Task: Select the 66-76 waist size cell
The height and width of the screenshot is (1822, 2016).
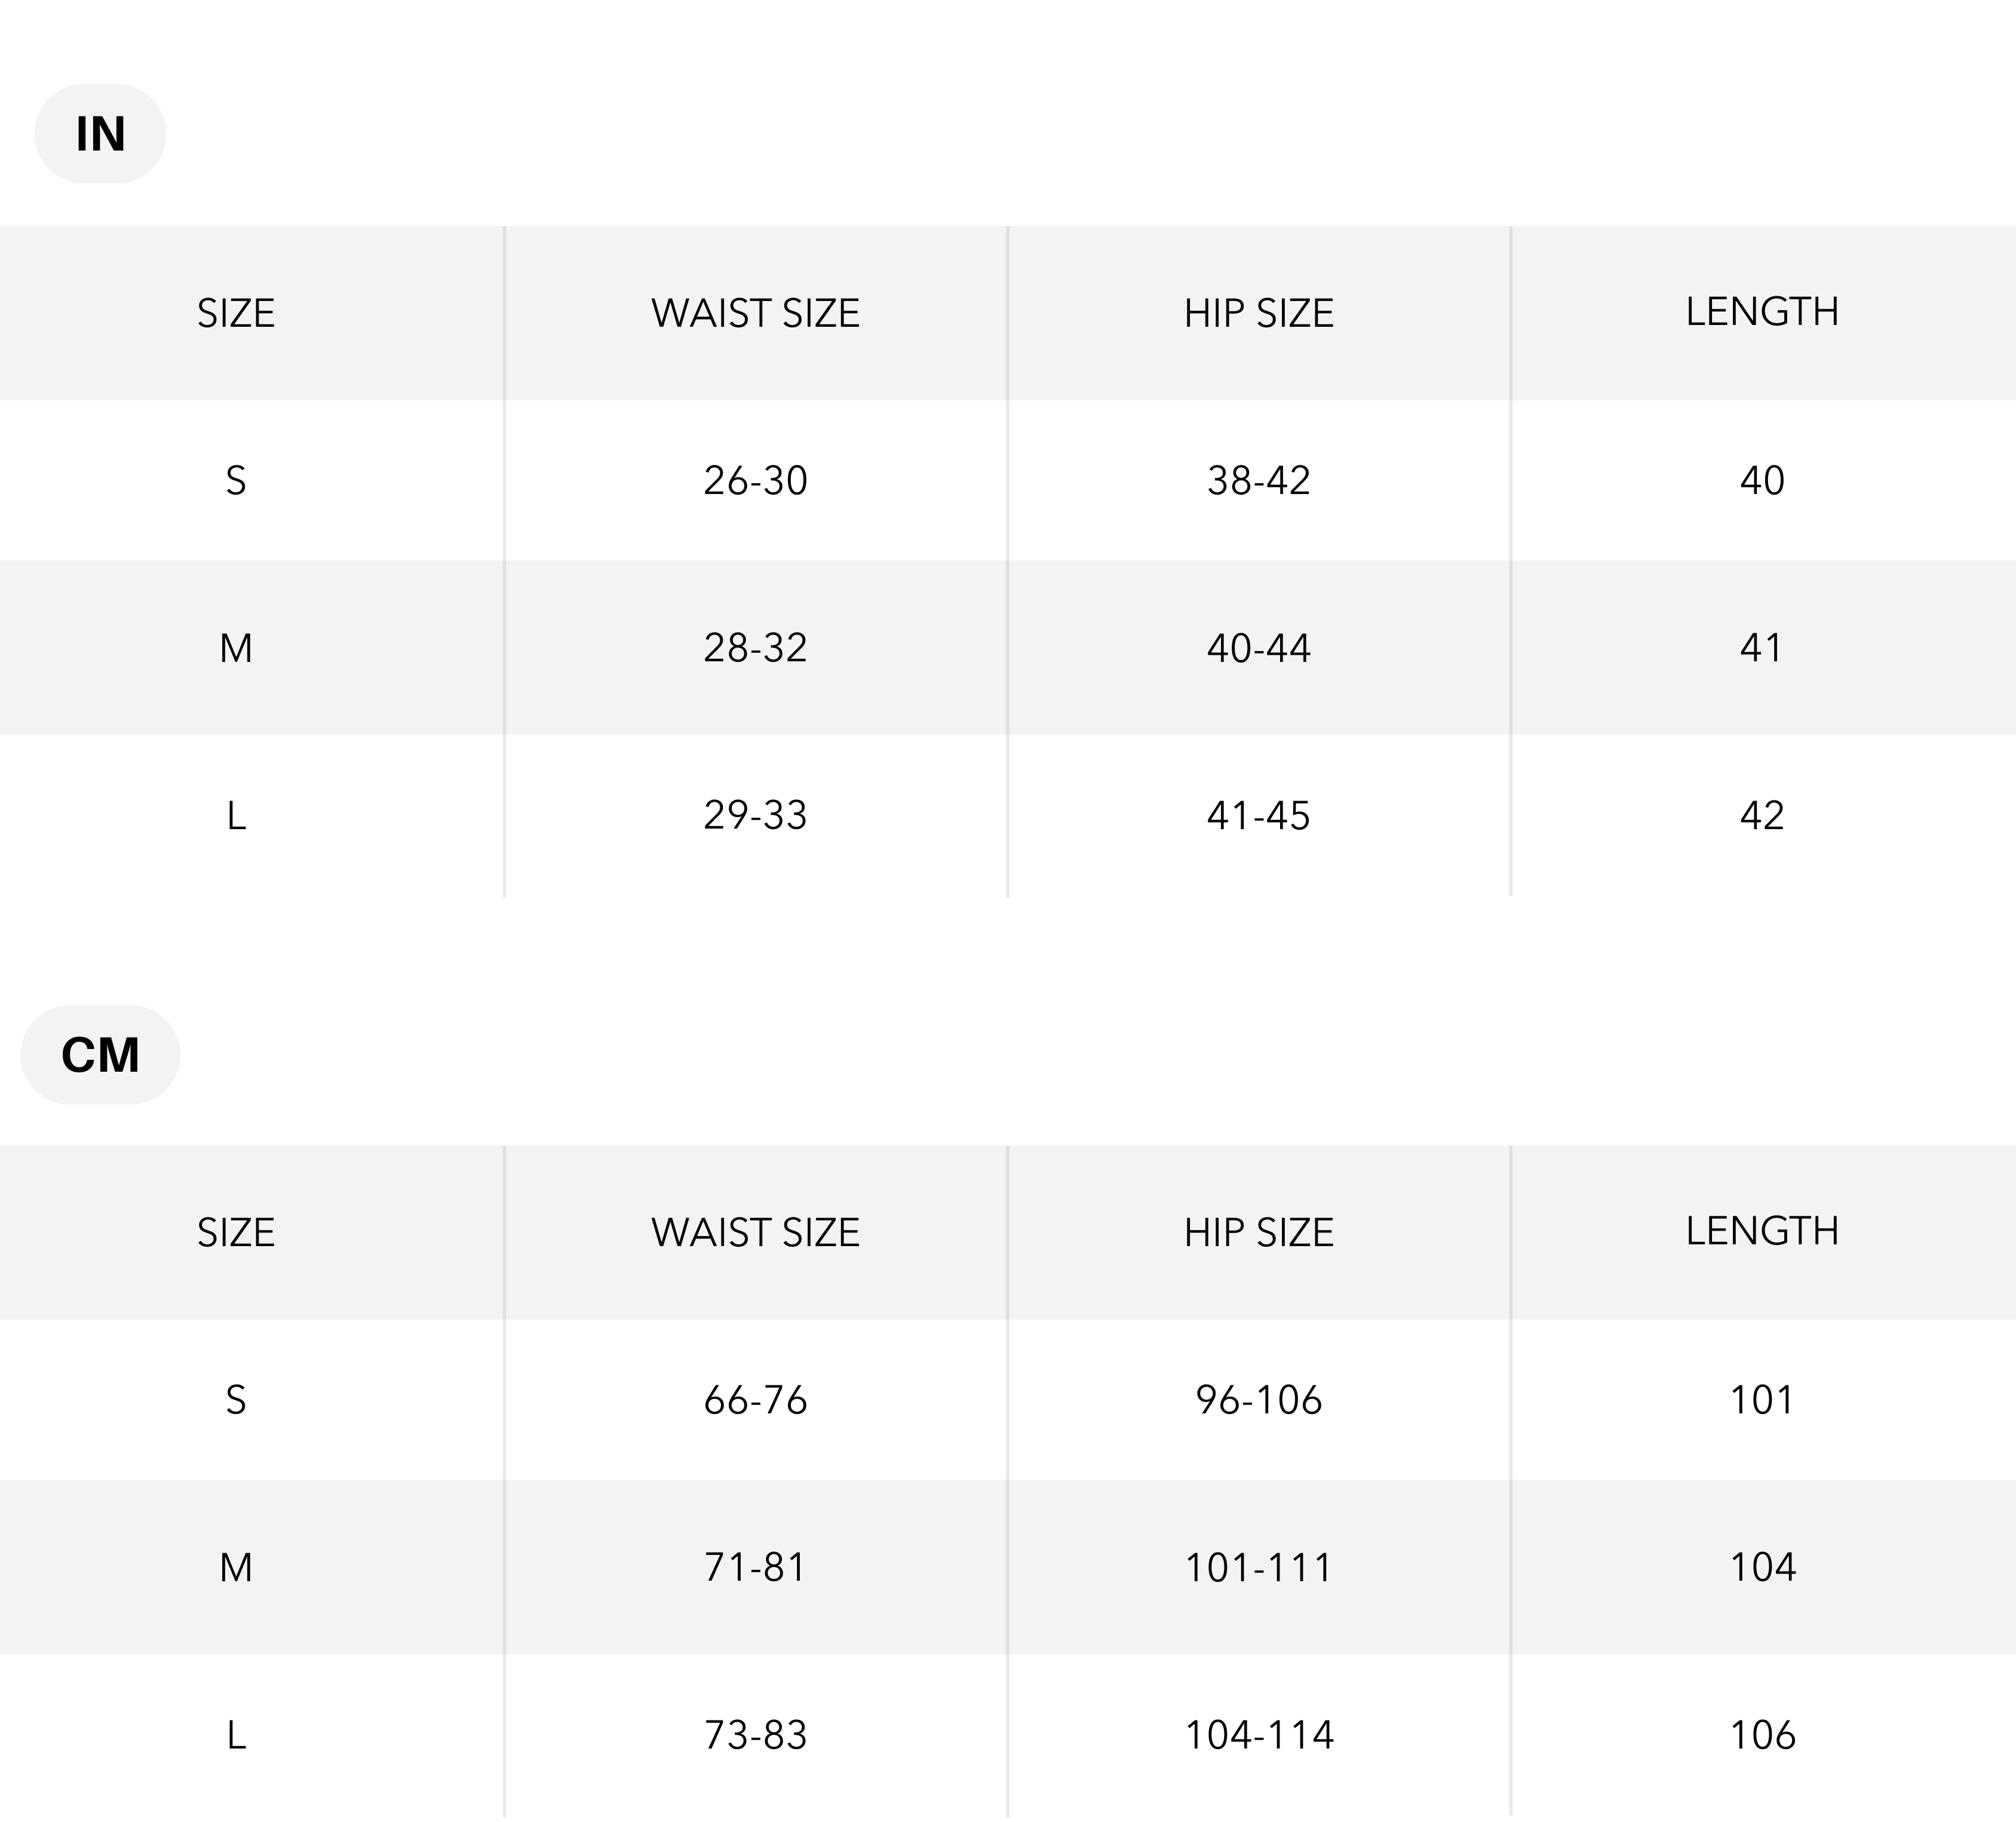Action: [x=755, y=1400]
